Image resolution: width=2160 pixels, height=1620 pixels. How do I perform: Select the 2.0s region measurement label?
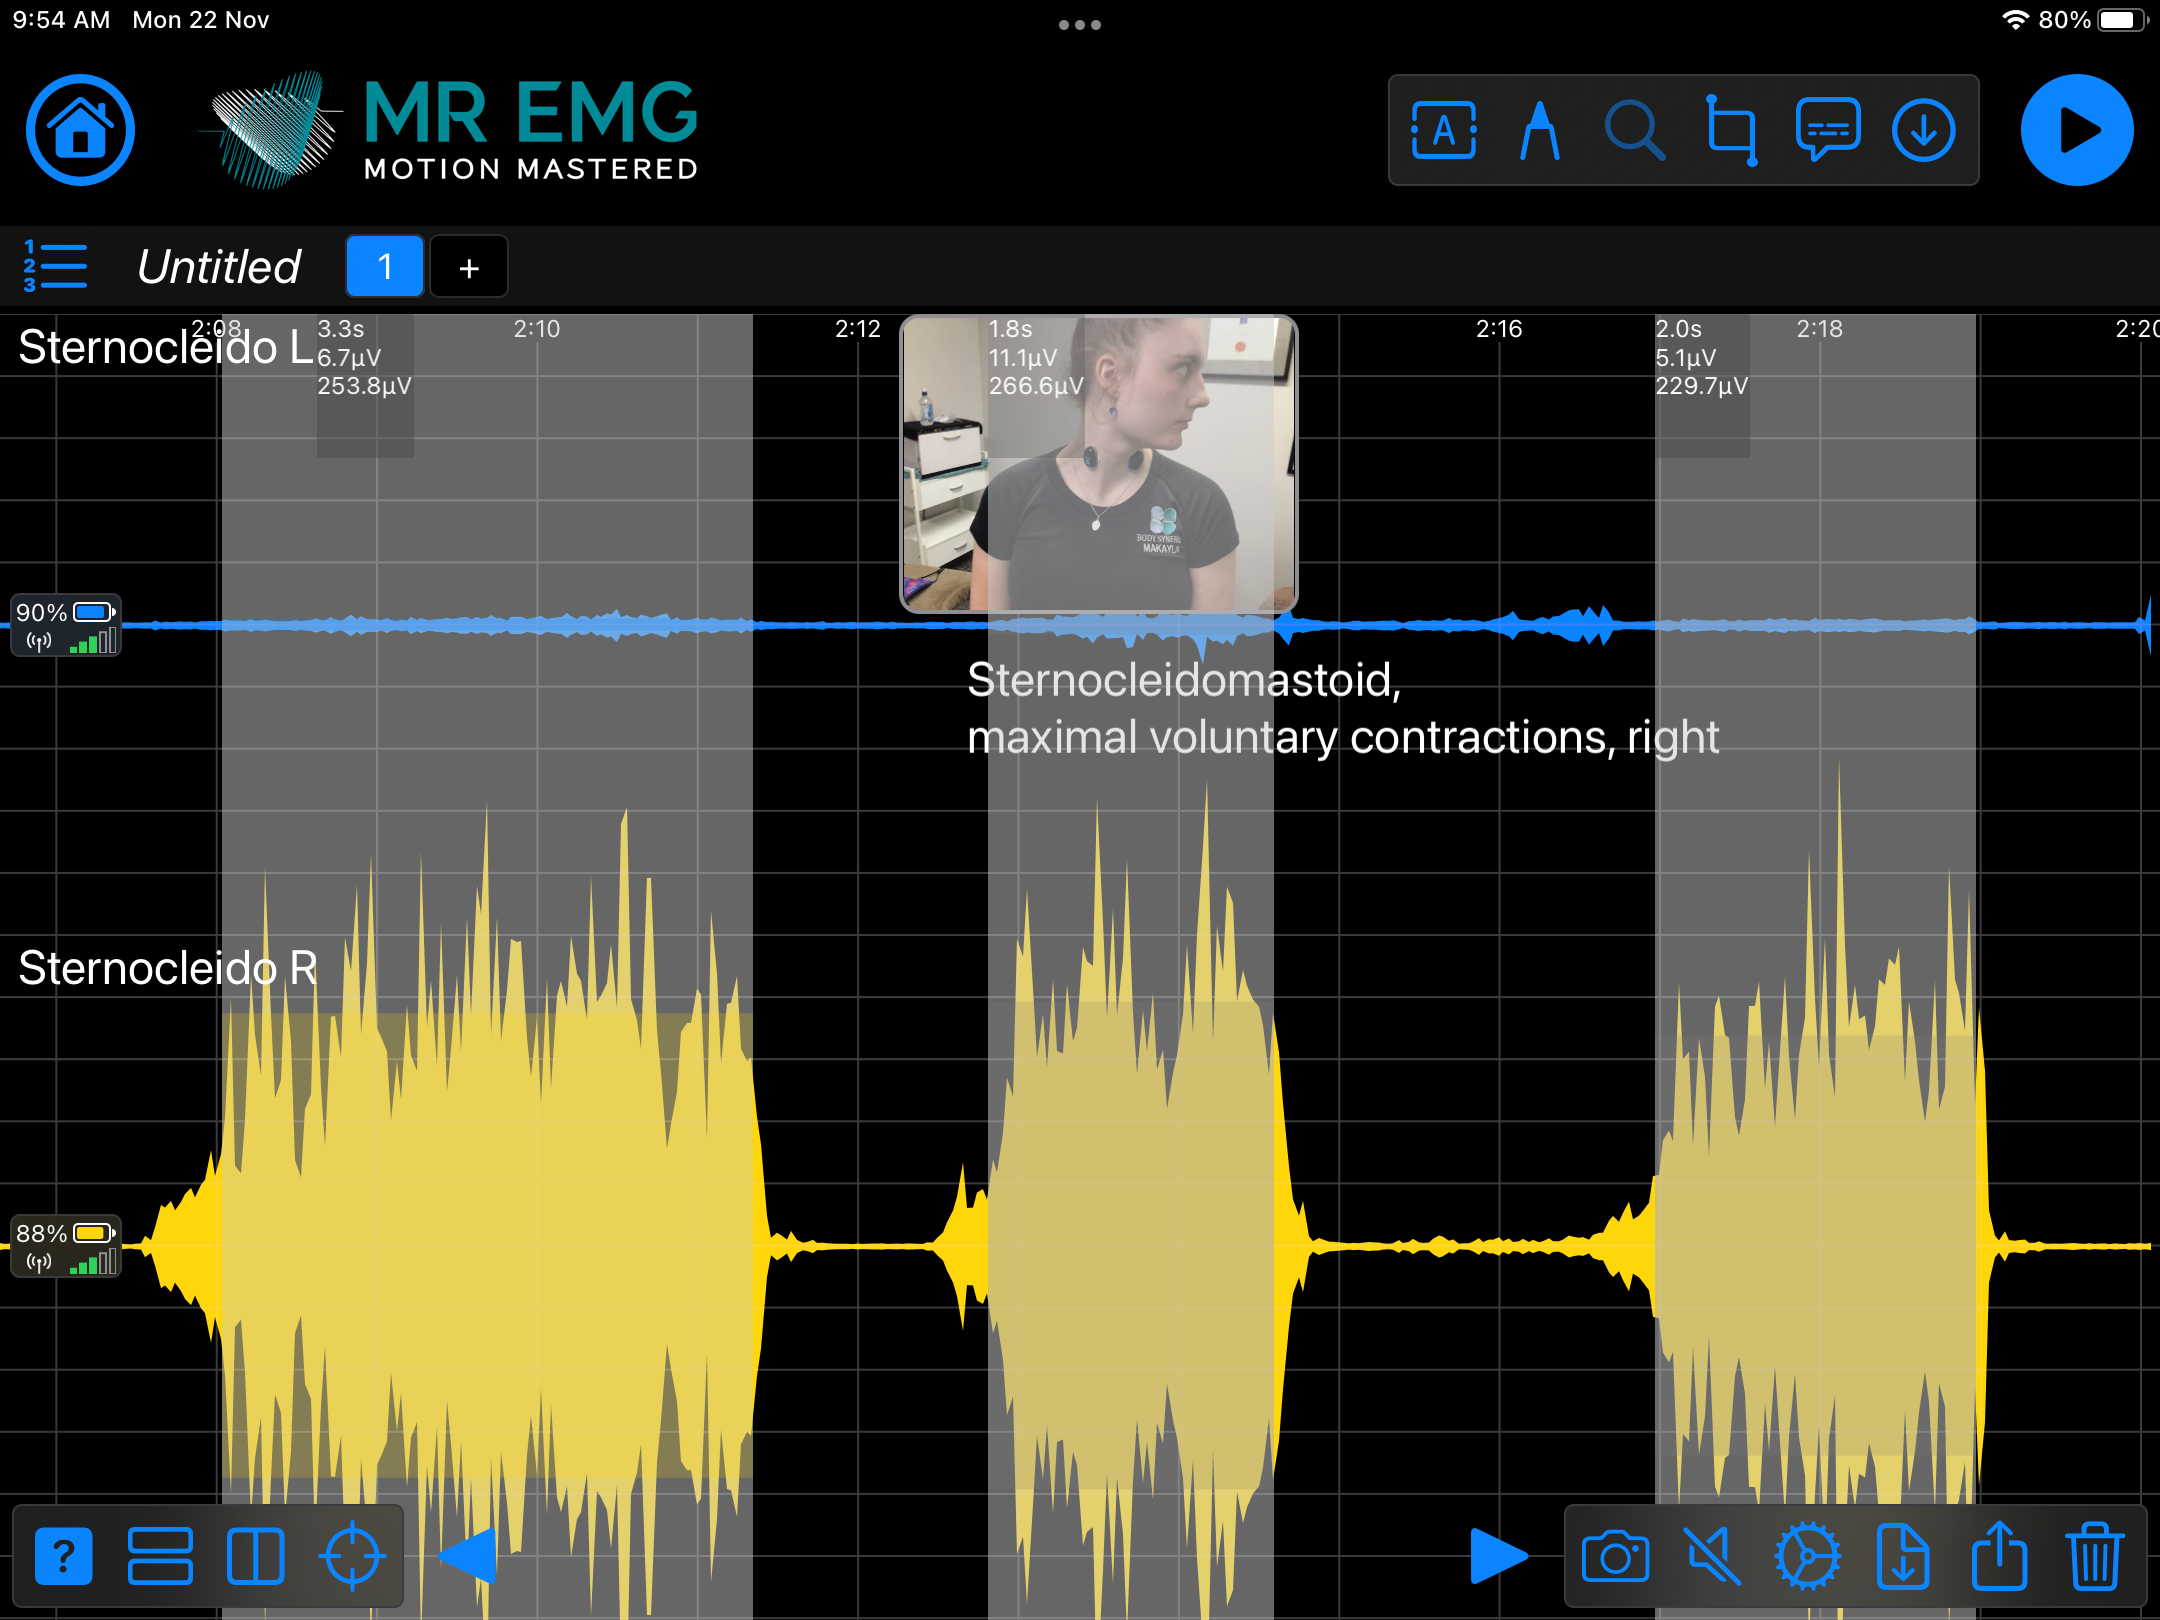(x=1678, y=329)
